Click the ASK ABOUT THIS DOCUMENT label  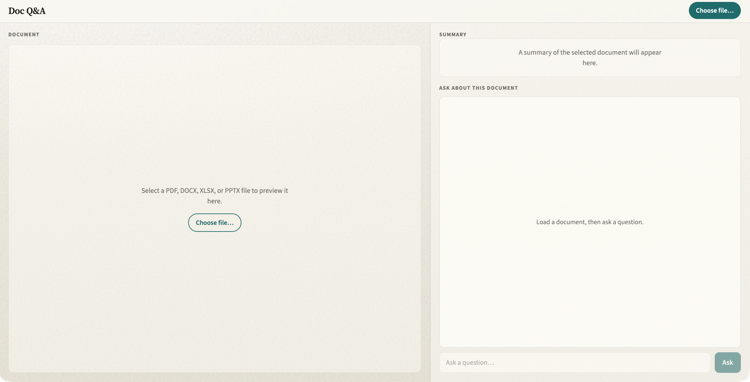[x=478, y=88]
